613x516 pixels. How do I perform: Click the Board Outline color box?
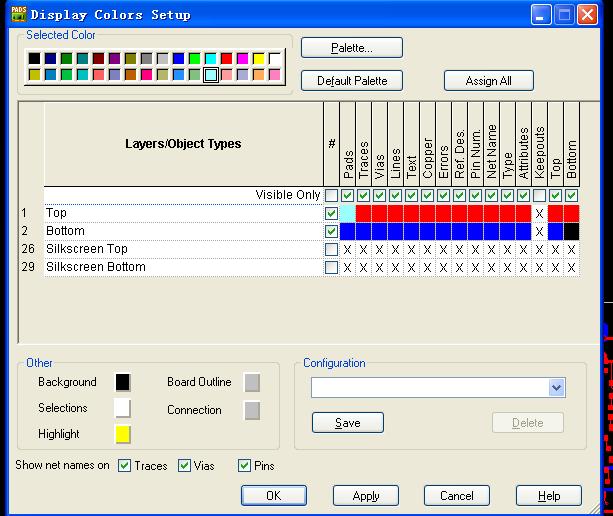point(252,382)
